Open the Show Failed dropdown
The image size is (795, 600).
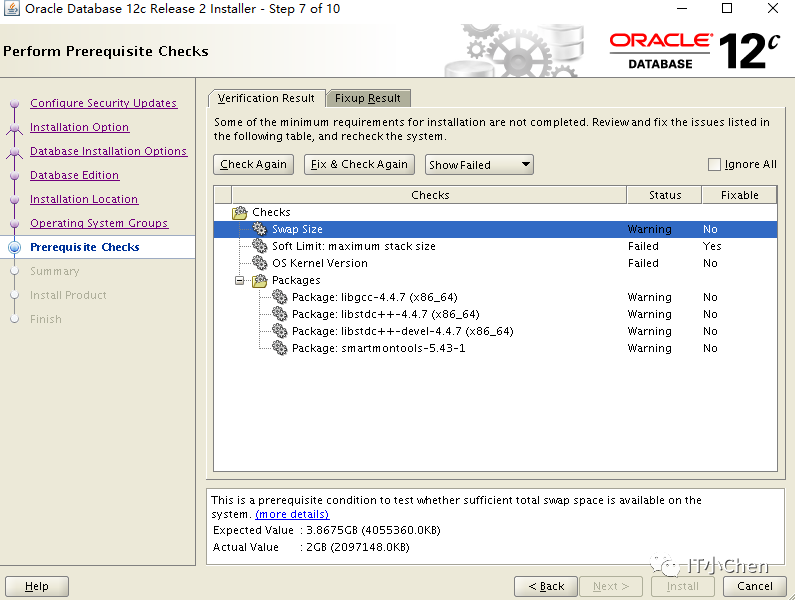(479, 165)
